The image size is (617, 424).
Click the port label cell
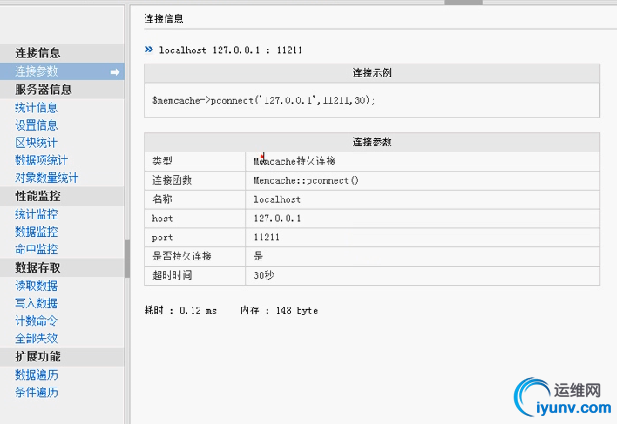coord(195,237)
